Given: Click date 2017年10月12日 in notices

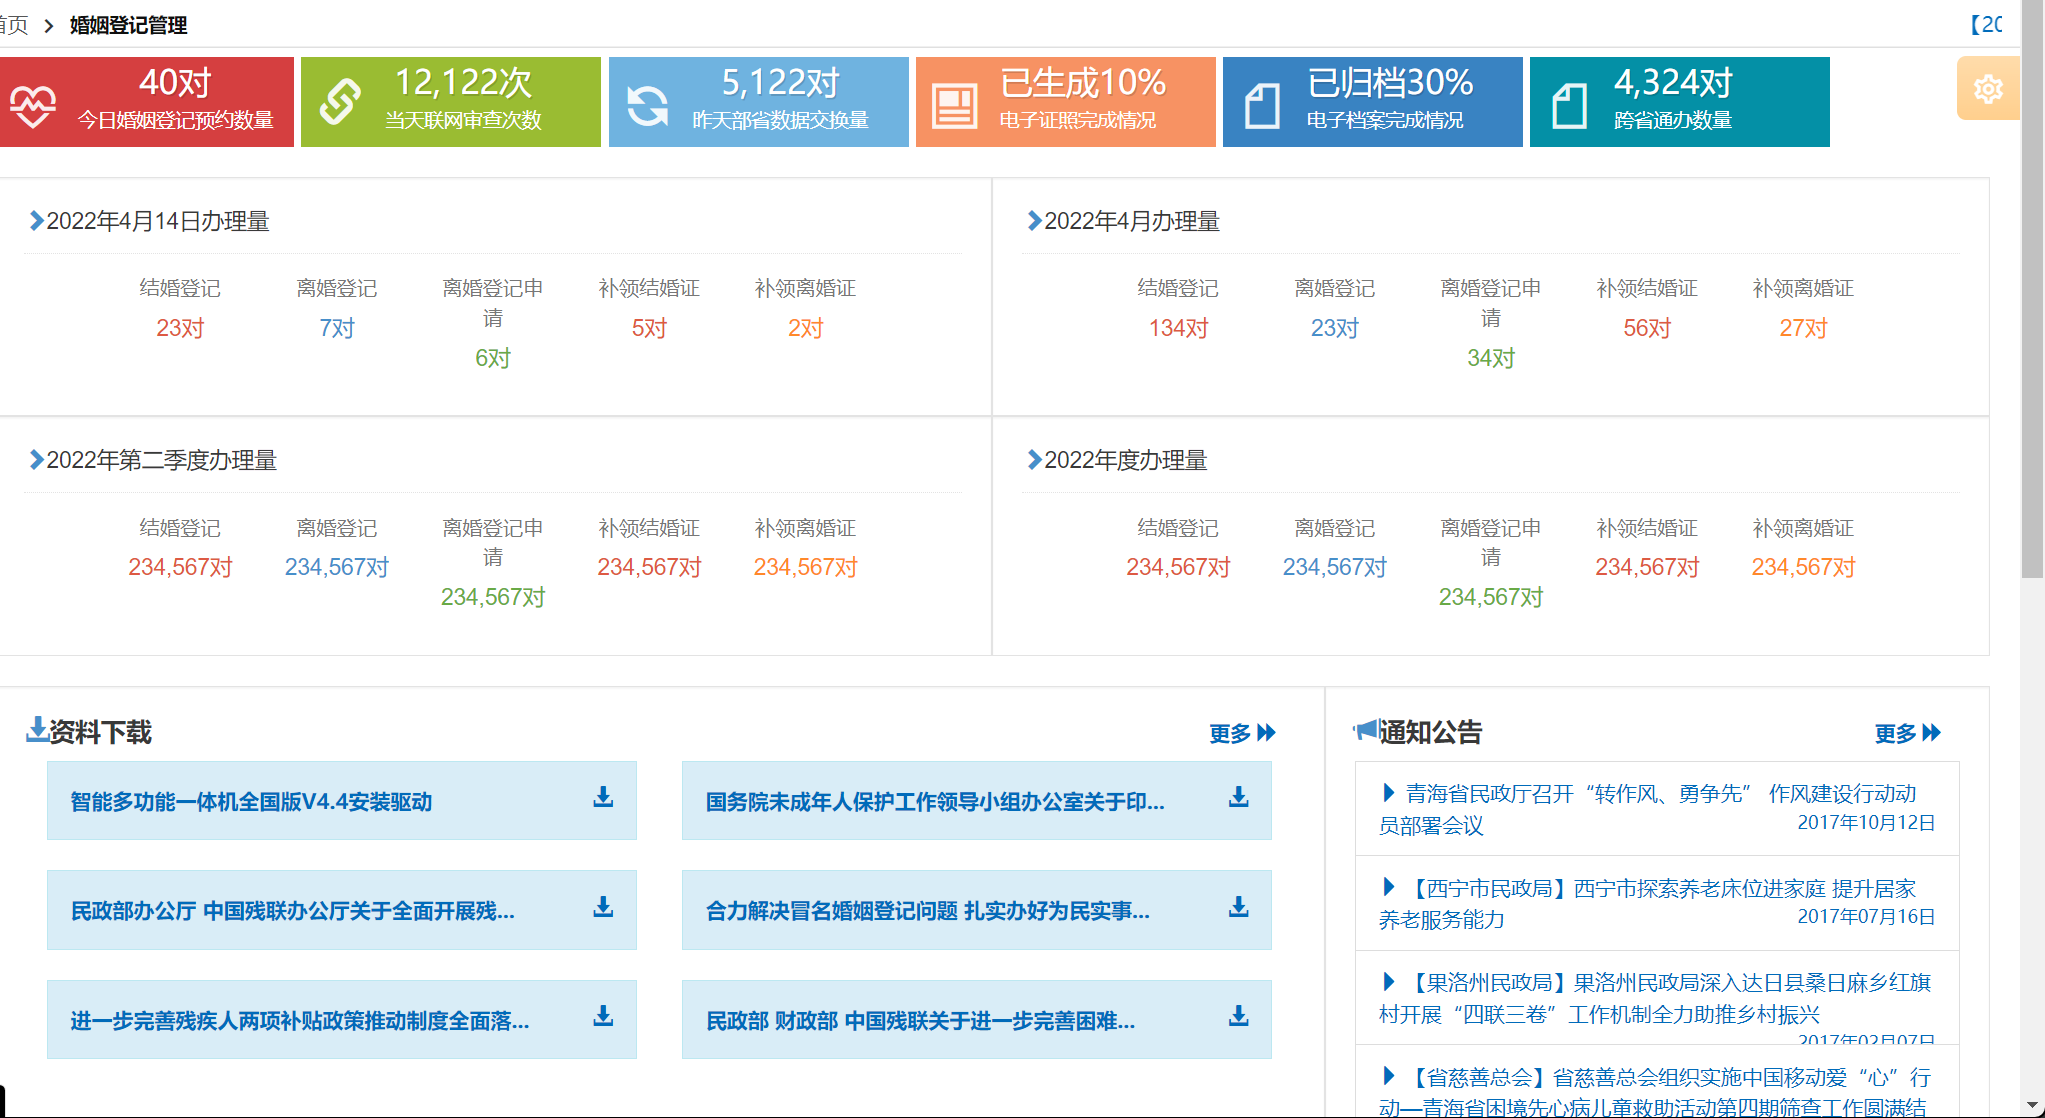Looking at the screenshot, I should (x=1866, y=822).
